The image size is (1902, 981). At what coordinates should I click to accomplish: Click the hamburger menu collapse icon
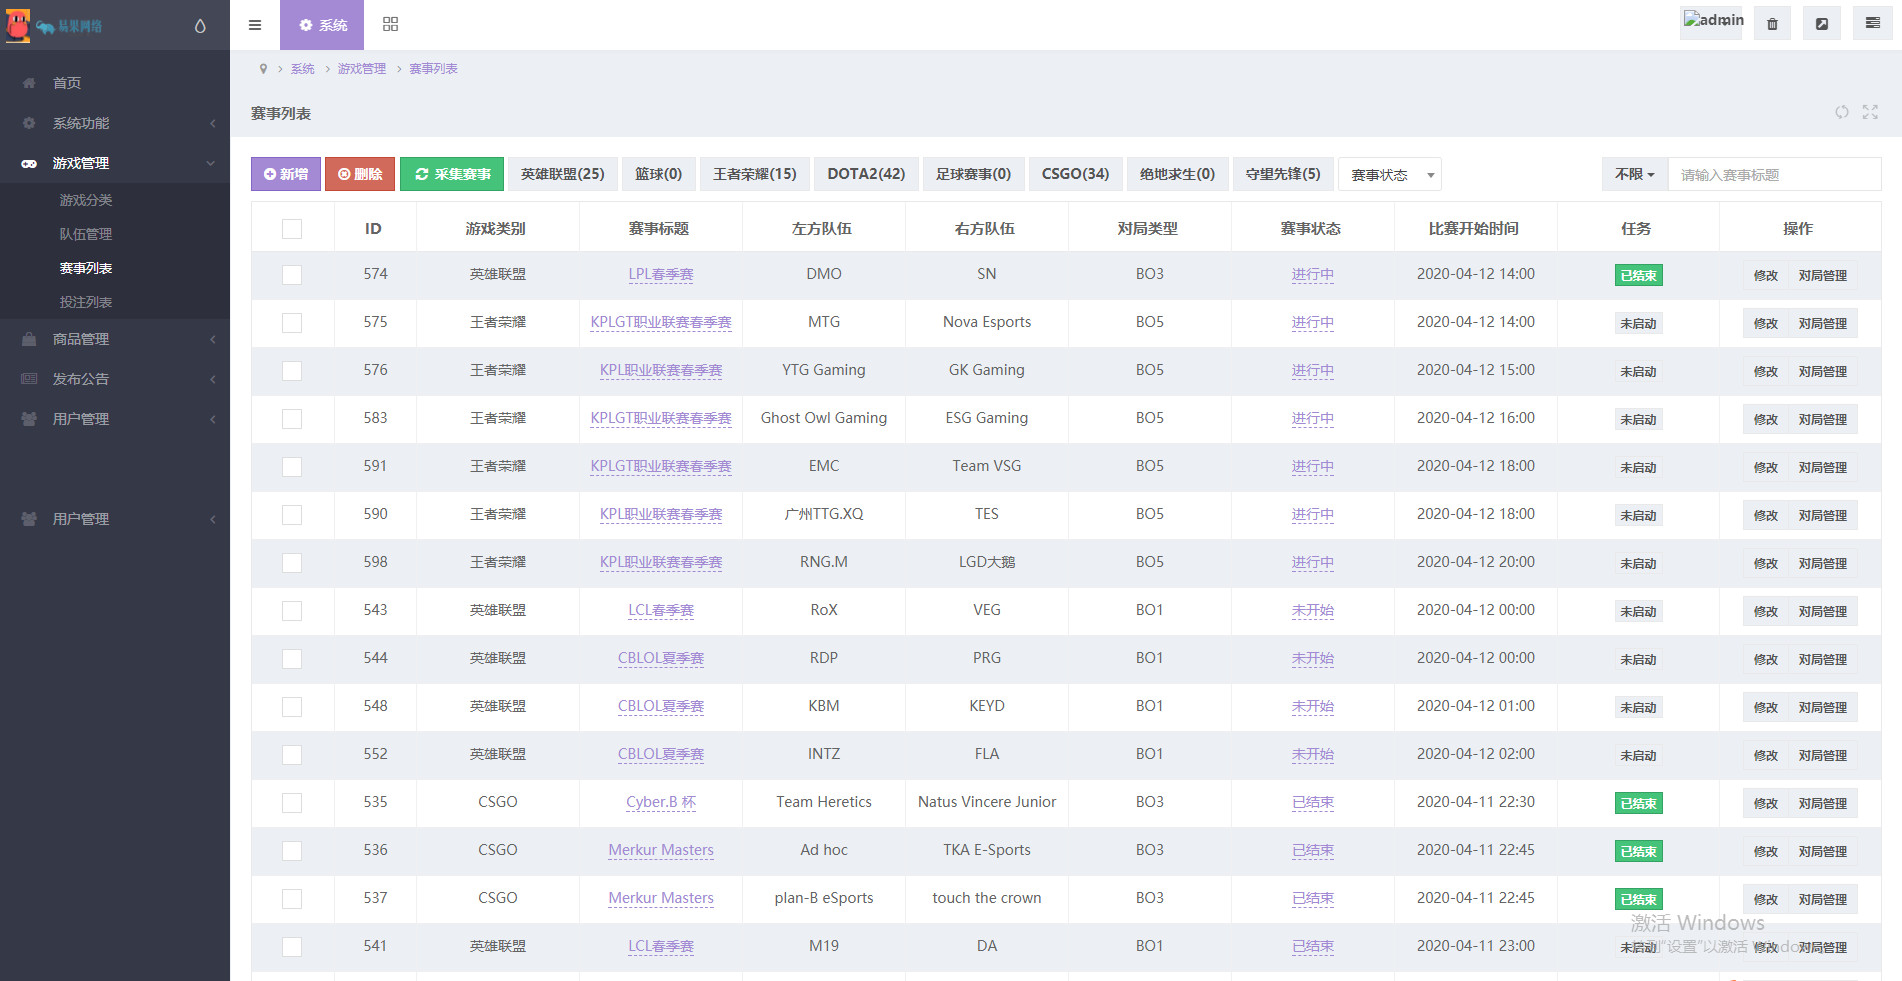pos(255,25)
